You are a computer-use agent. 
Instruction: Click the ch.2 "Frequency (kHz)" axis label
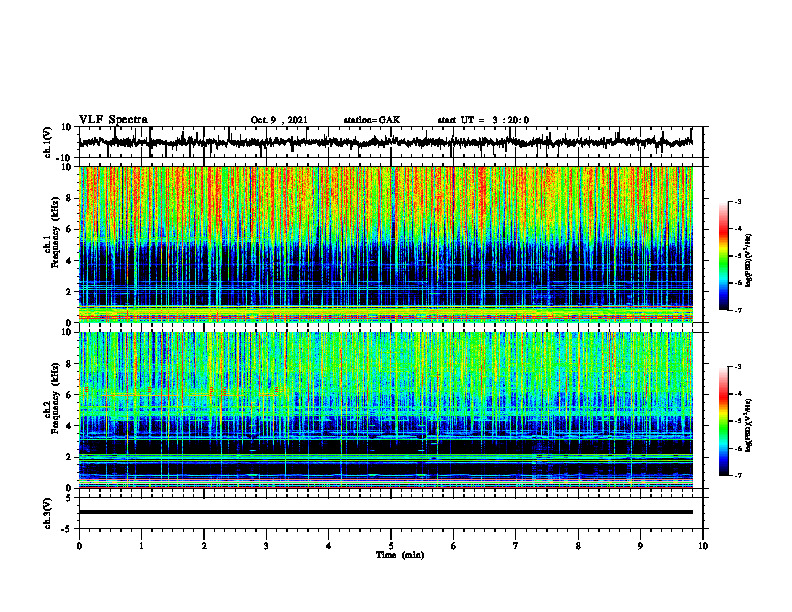[55, 398]
